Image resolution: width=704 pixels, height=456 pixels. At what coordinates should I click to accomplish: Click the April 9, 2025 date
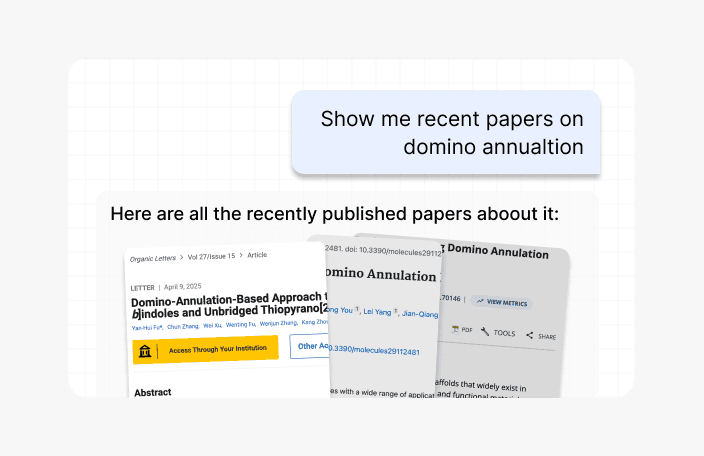click(x=182, y=286)
